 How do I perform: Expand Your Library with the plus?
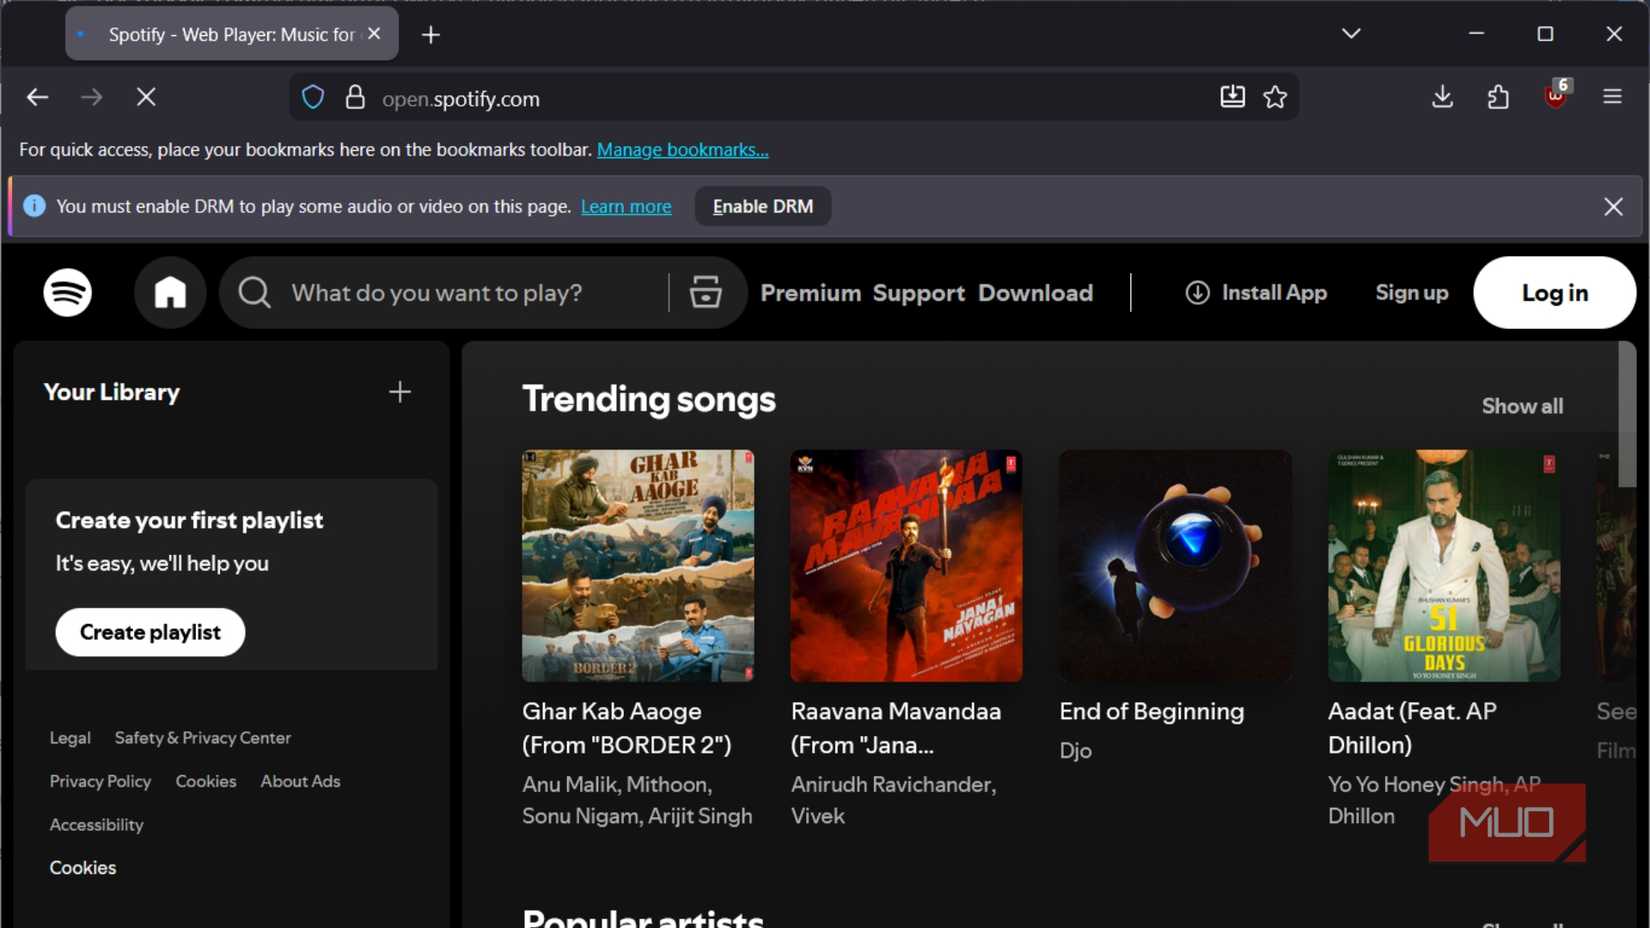[x=399, y=392]
